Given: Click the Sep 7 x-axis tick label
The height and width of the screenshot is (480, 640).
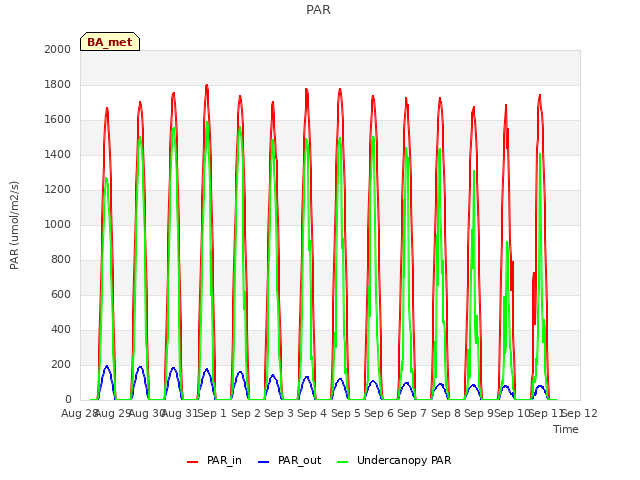Looking at the screenshot, I should coord(412,413).
